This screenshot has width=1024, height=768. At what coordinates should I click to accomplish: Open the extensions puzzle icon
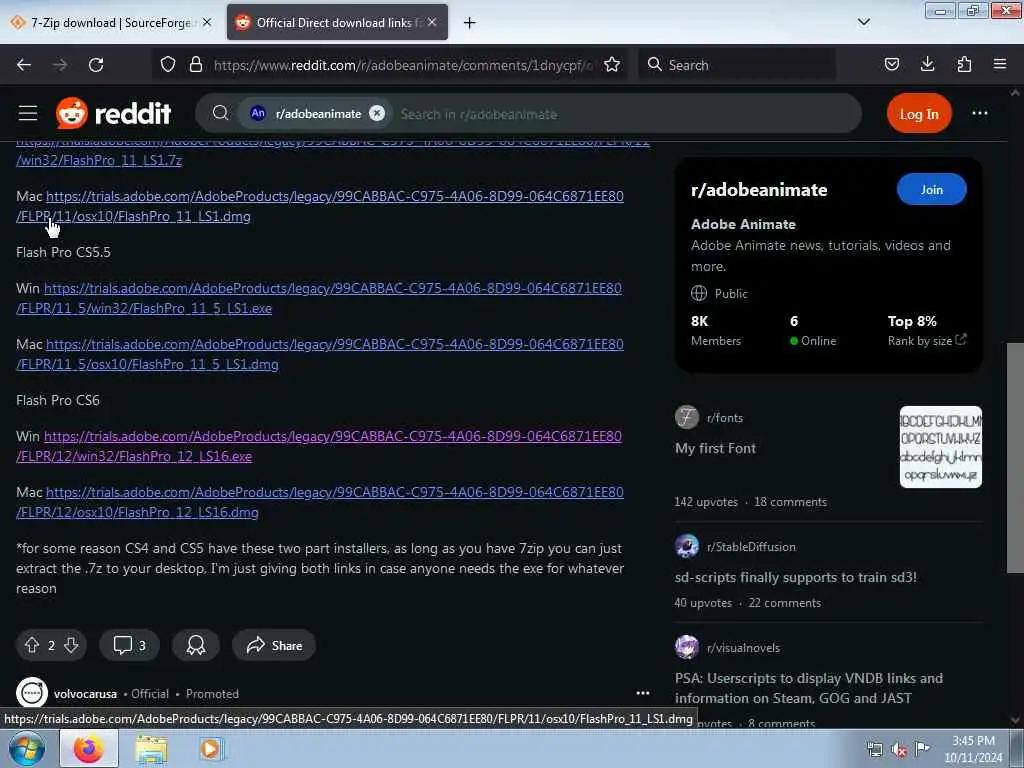coord(964,65)
